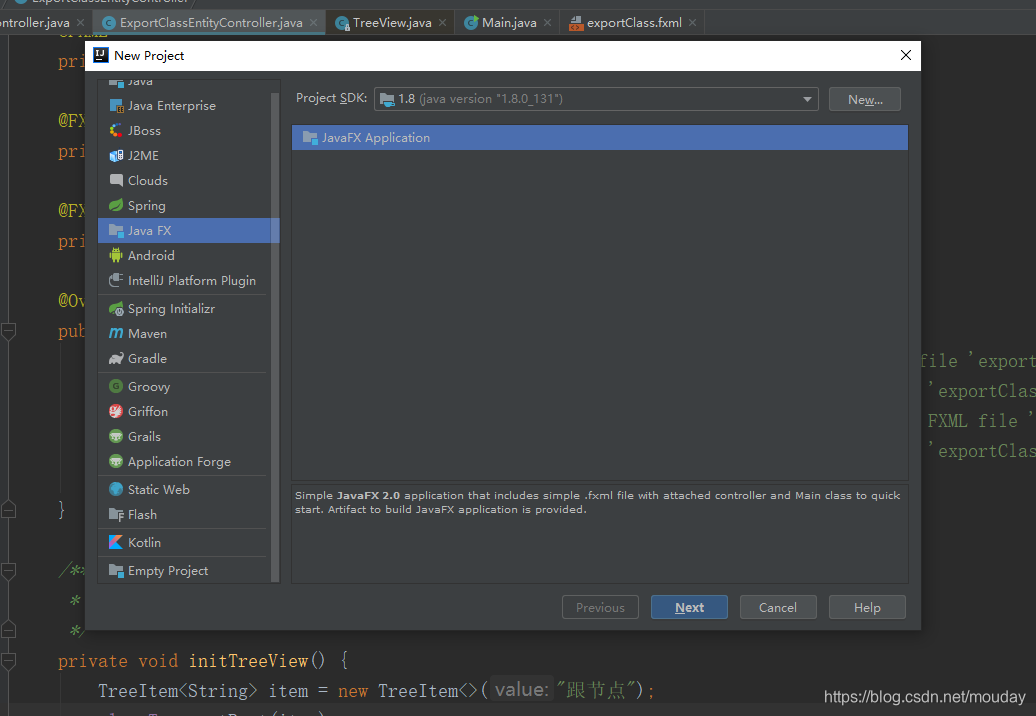Select Static Web project type

click(184, 489)
